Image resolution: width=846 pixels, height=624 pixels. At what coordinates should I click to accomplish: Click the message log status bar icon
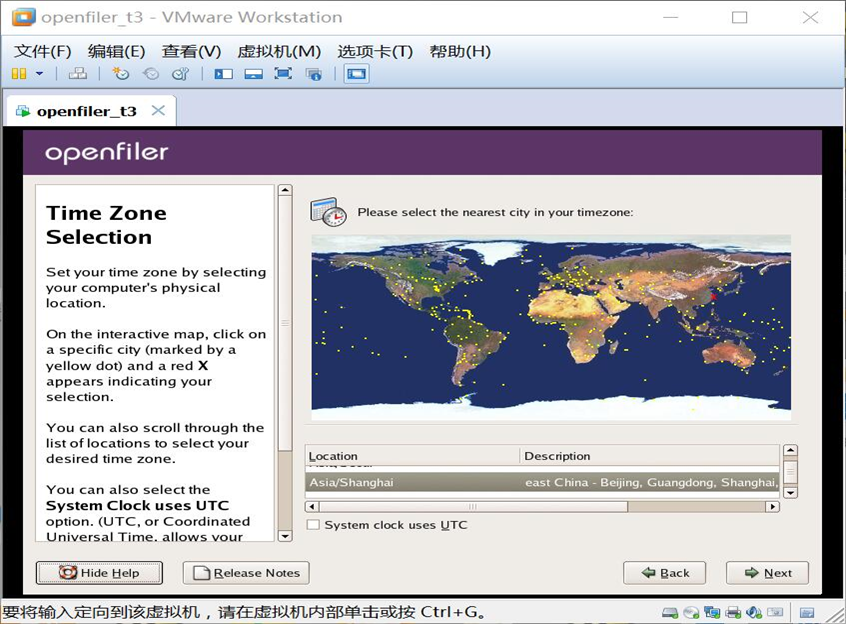(807, 612)
